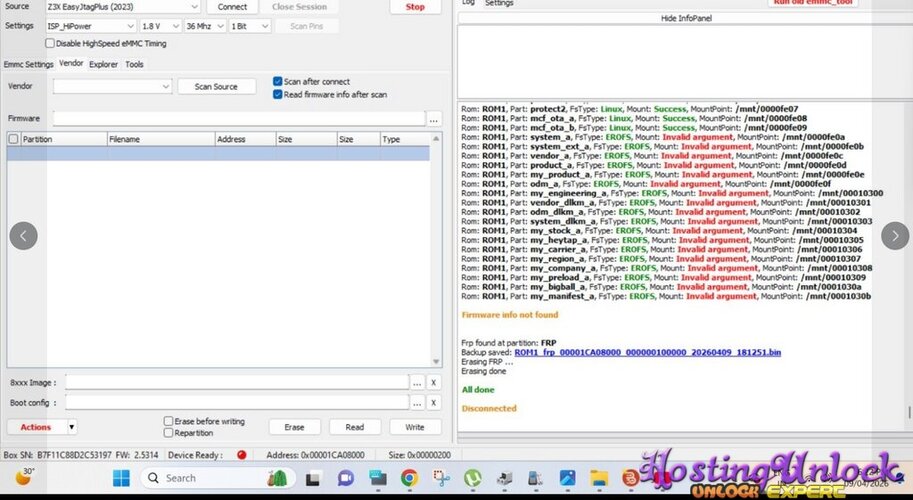Image resolution: width=913 pixels, height=500 pixels.
Task: Click the previous slide arrow on the left
Action: [23, 236]
